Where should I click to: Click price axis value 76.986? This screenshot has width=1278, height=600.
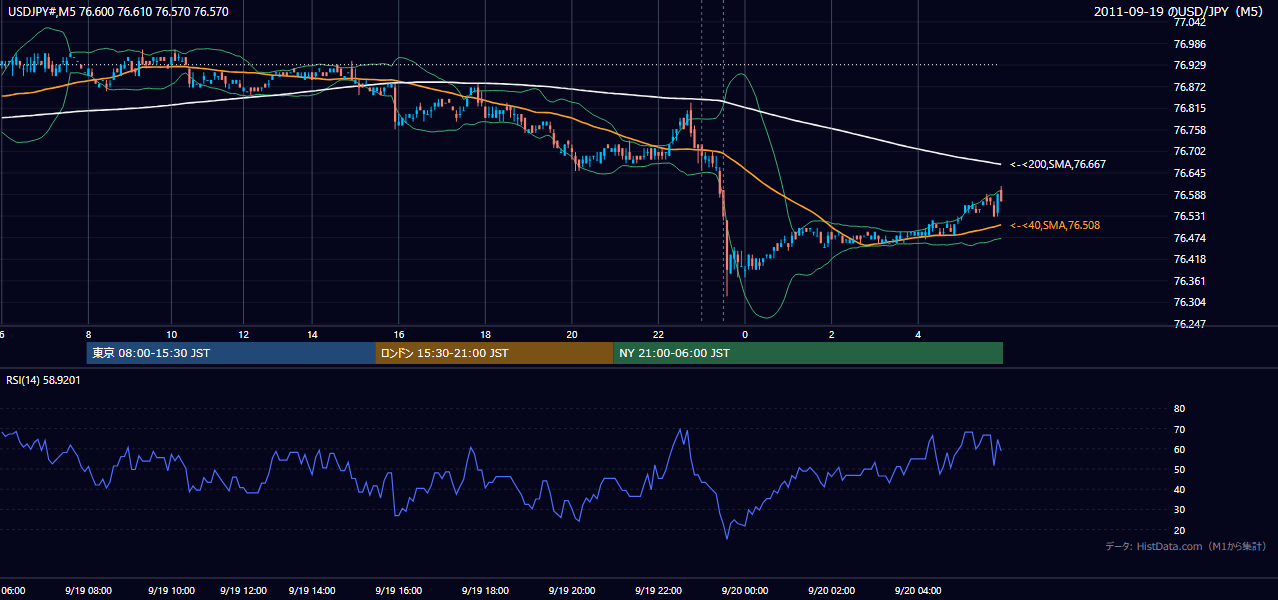(1191, 44)
